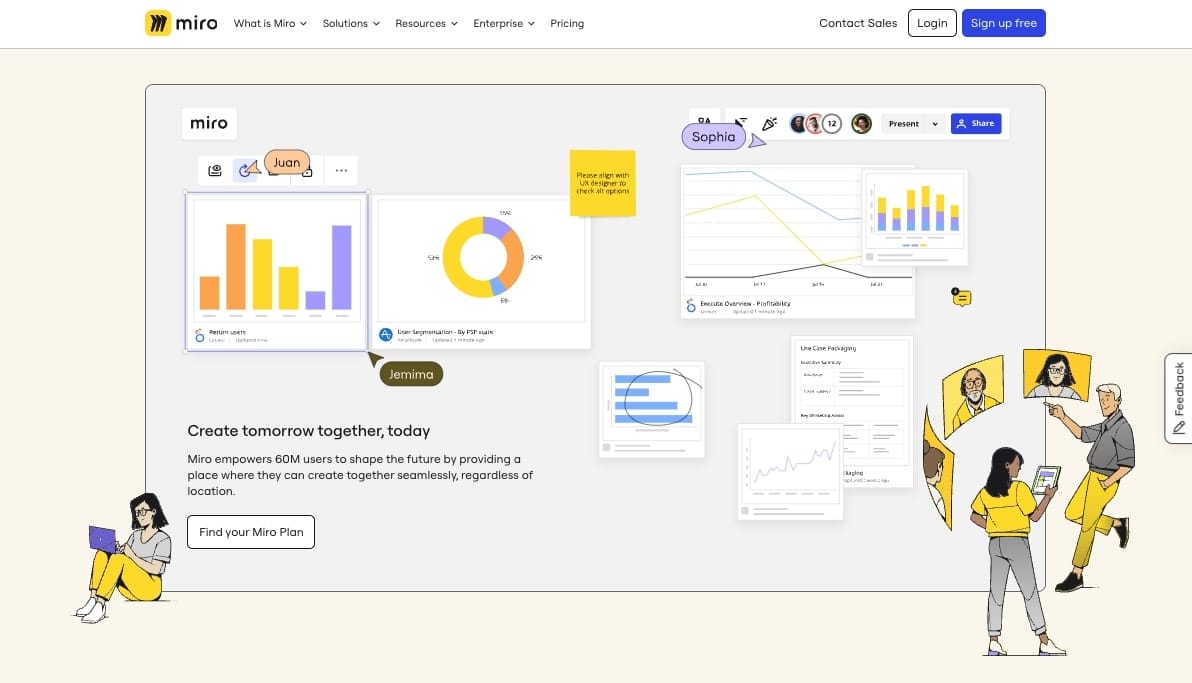Screen dimensions: 1192x683
Task: Open the Present dropdown arrow
Action: tap(935, 124)
